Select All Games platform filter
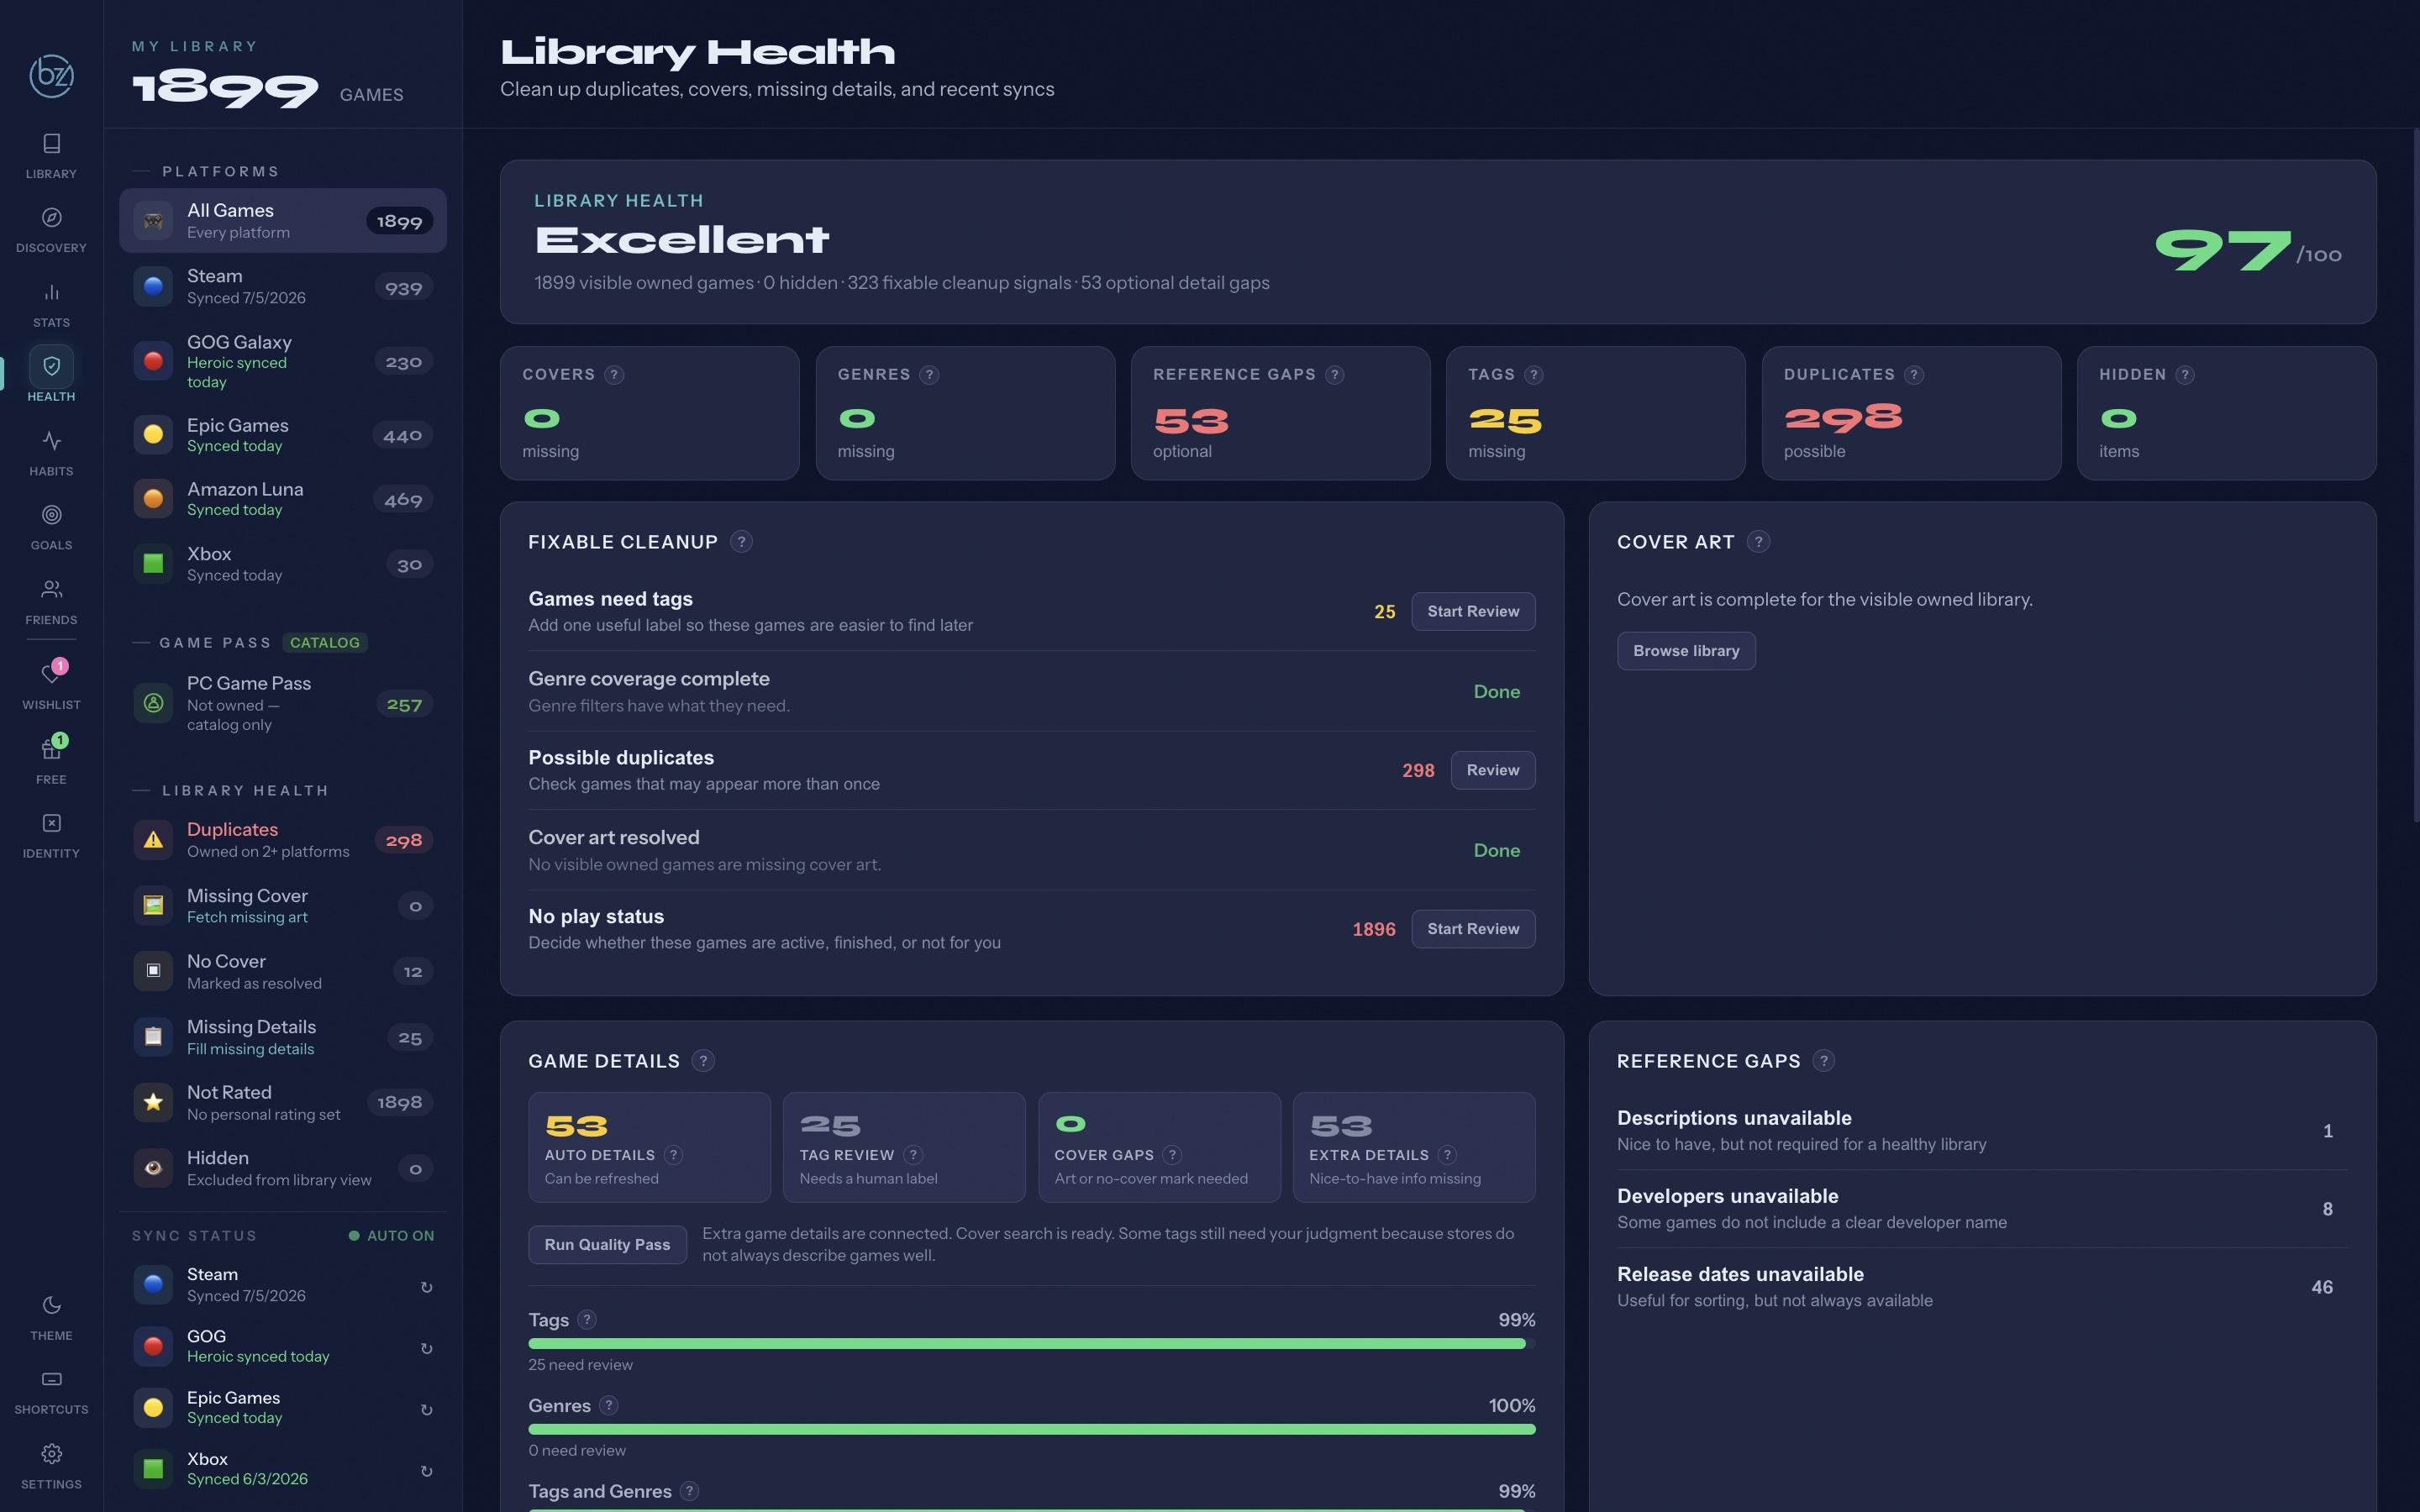This screenshot has width=2420, height=1512. tap(283, 221)
